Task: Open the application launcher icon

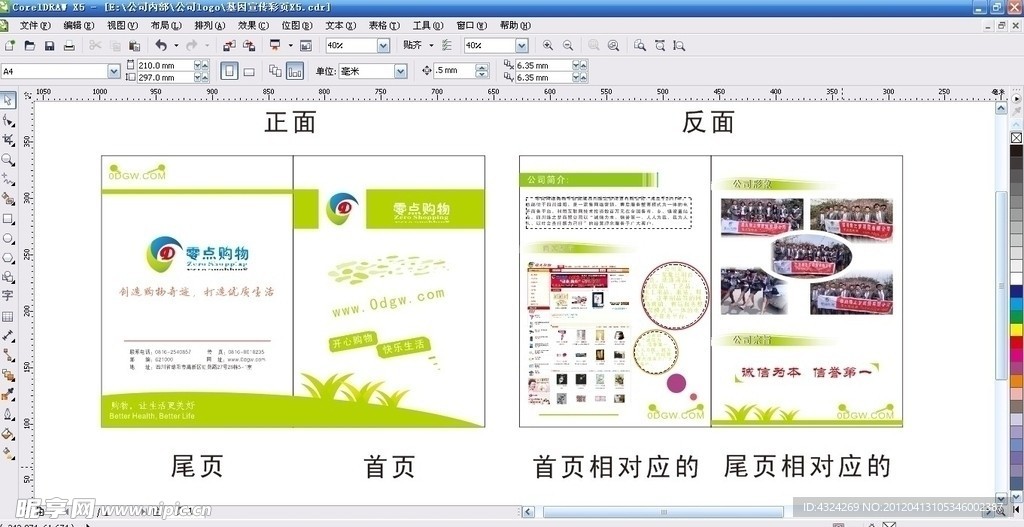Action: 274,45
